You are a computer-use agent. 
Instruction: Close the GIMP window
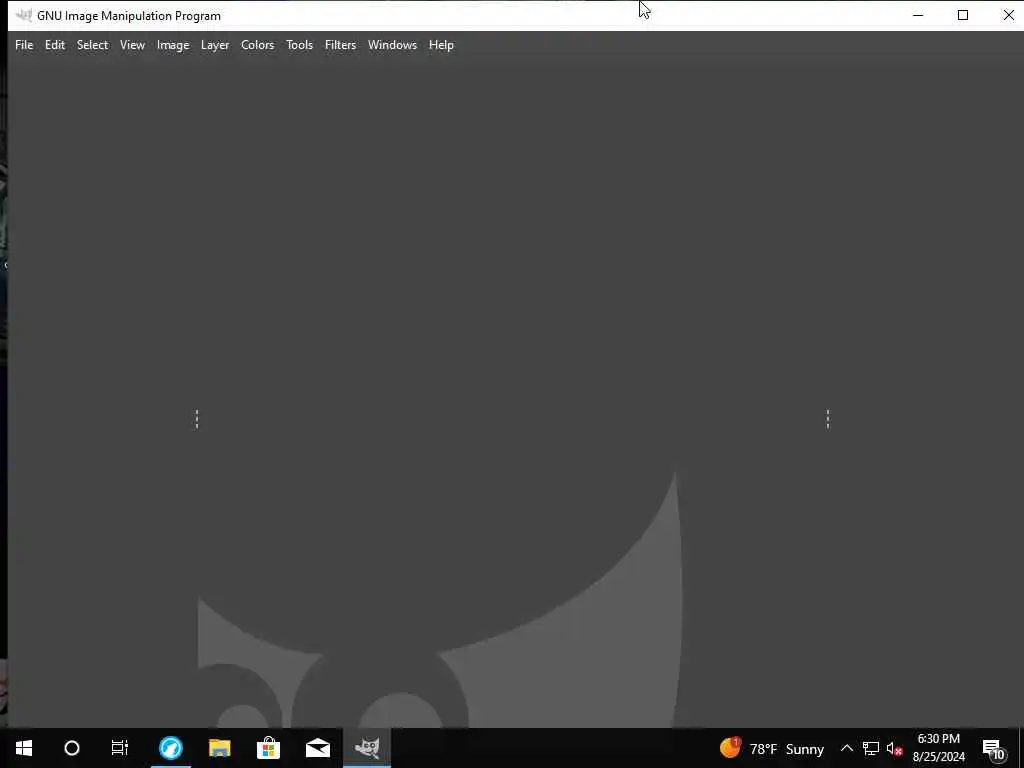point(1008,15)
